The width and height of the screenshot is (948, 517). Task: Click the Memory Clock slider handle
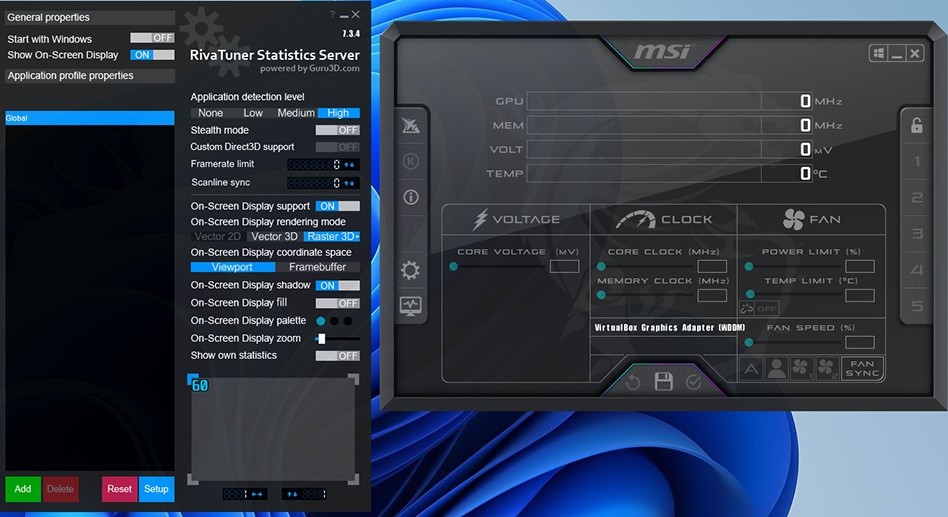(x=601, y=295)
